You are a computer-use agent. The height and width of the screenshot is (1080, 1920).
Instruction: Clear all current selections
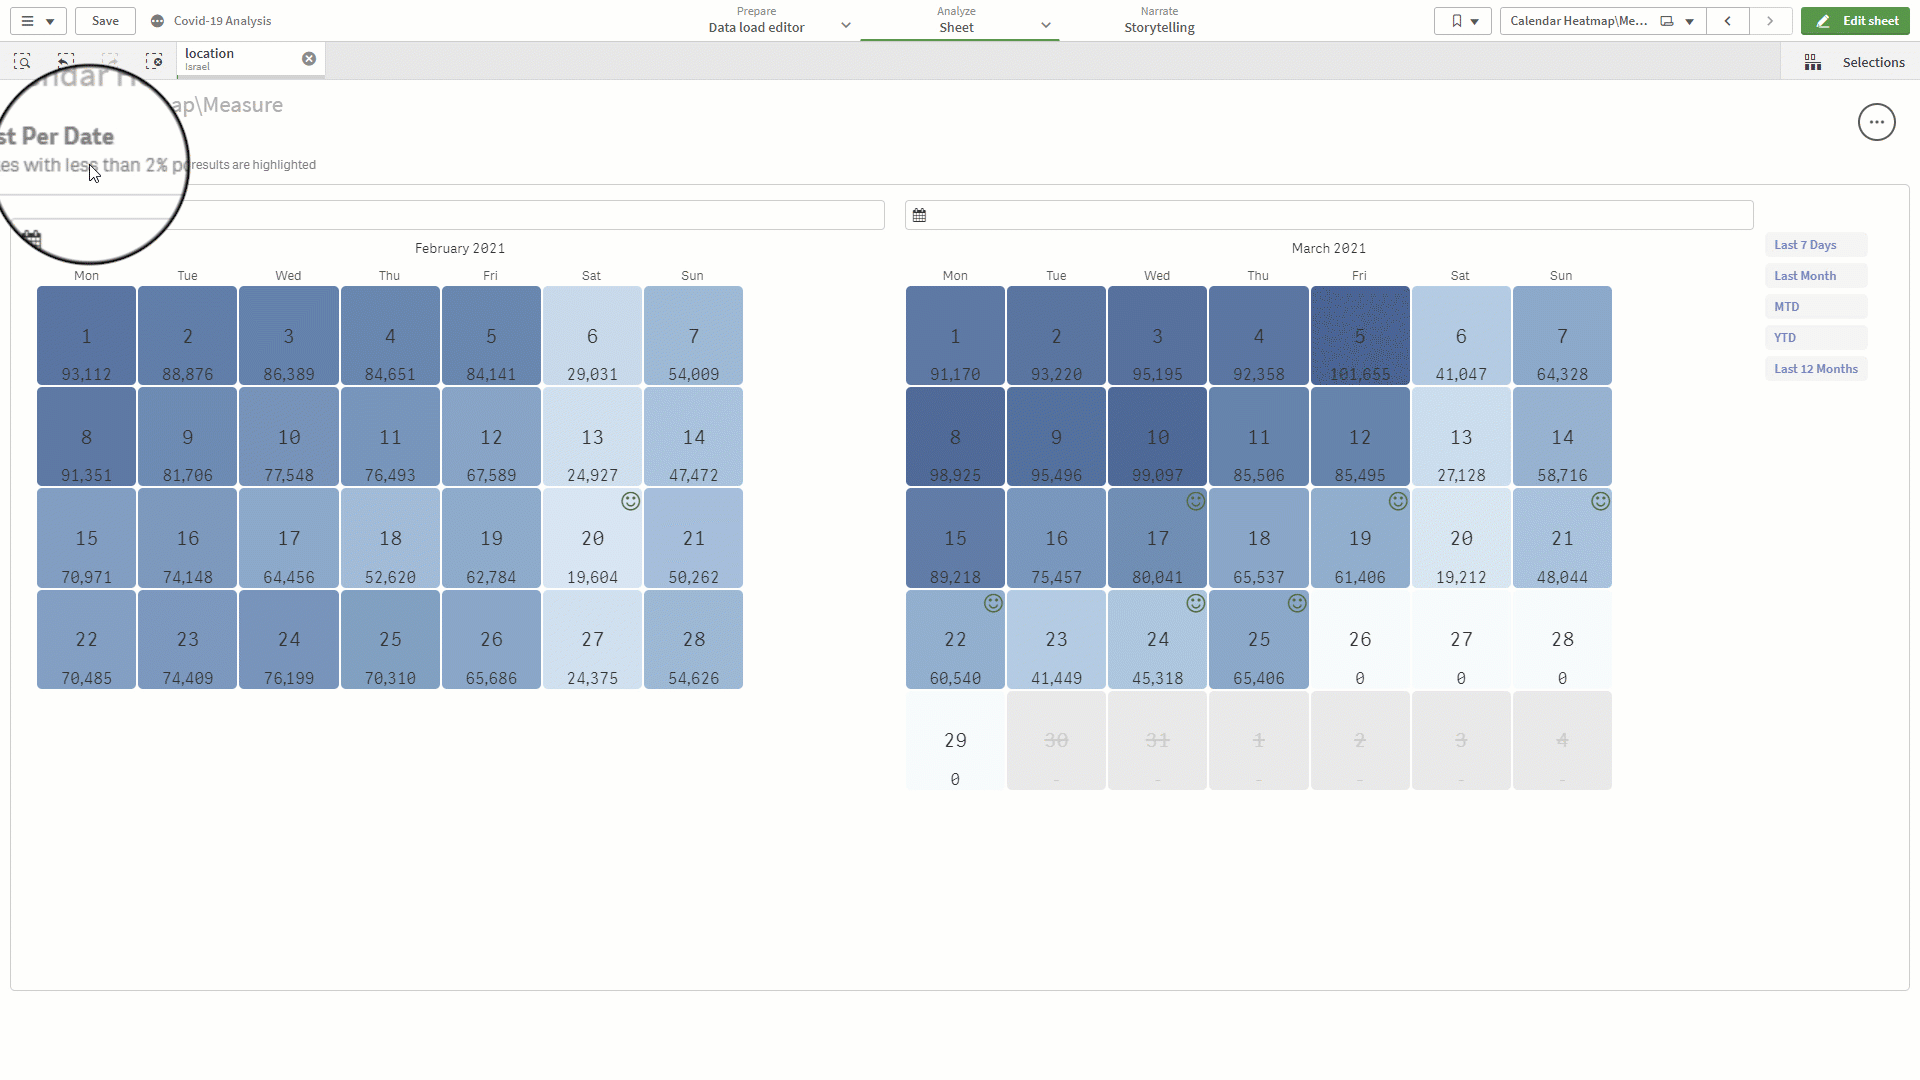click(x=155, y=61)
